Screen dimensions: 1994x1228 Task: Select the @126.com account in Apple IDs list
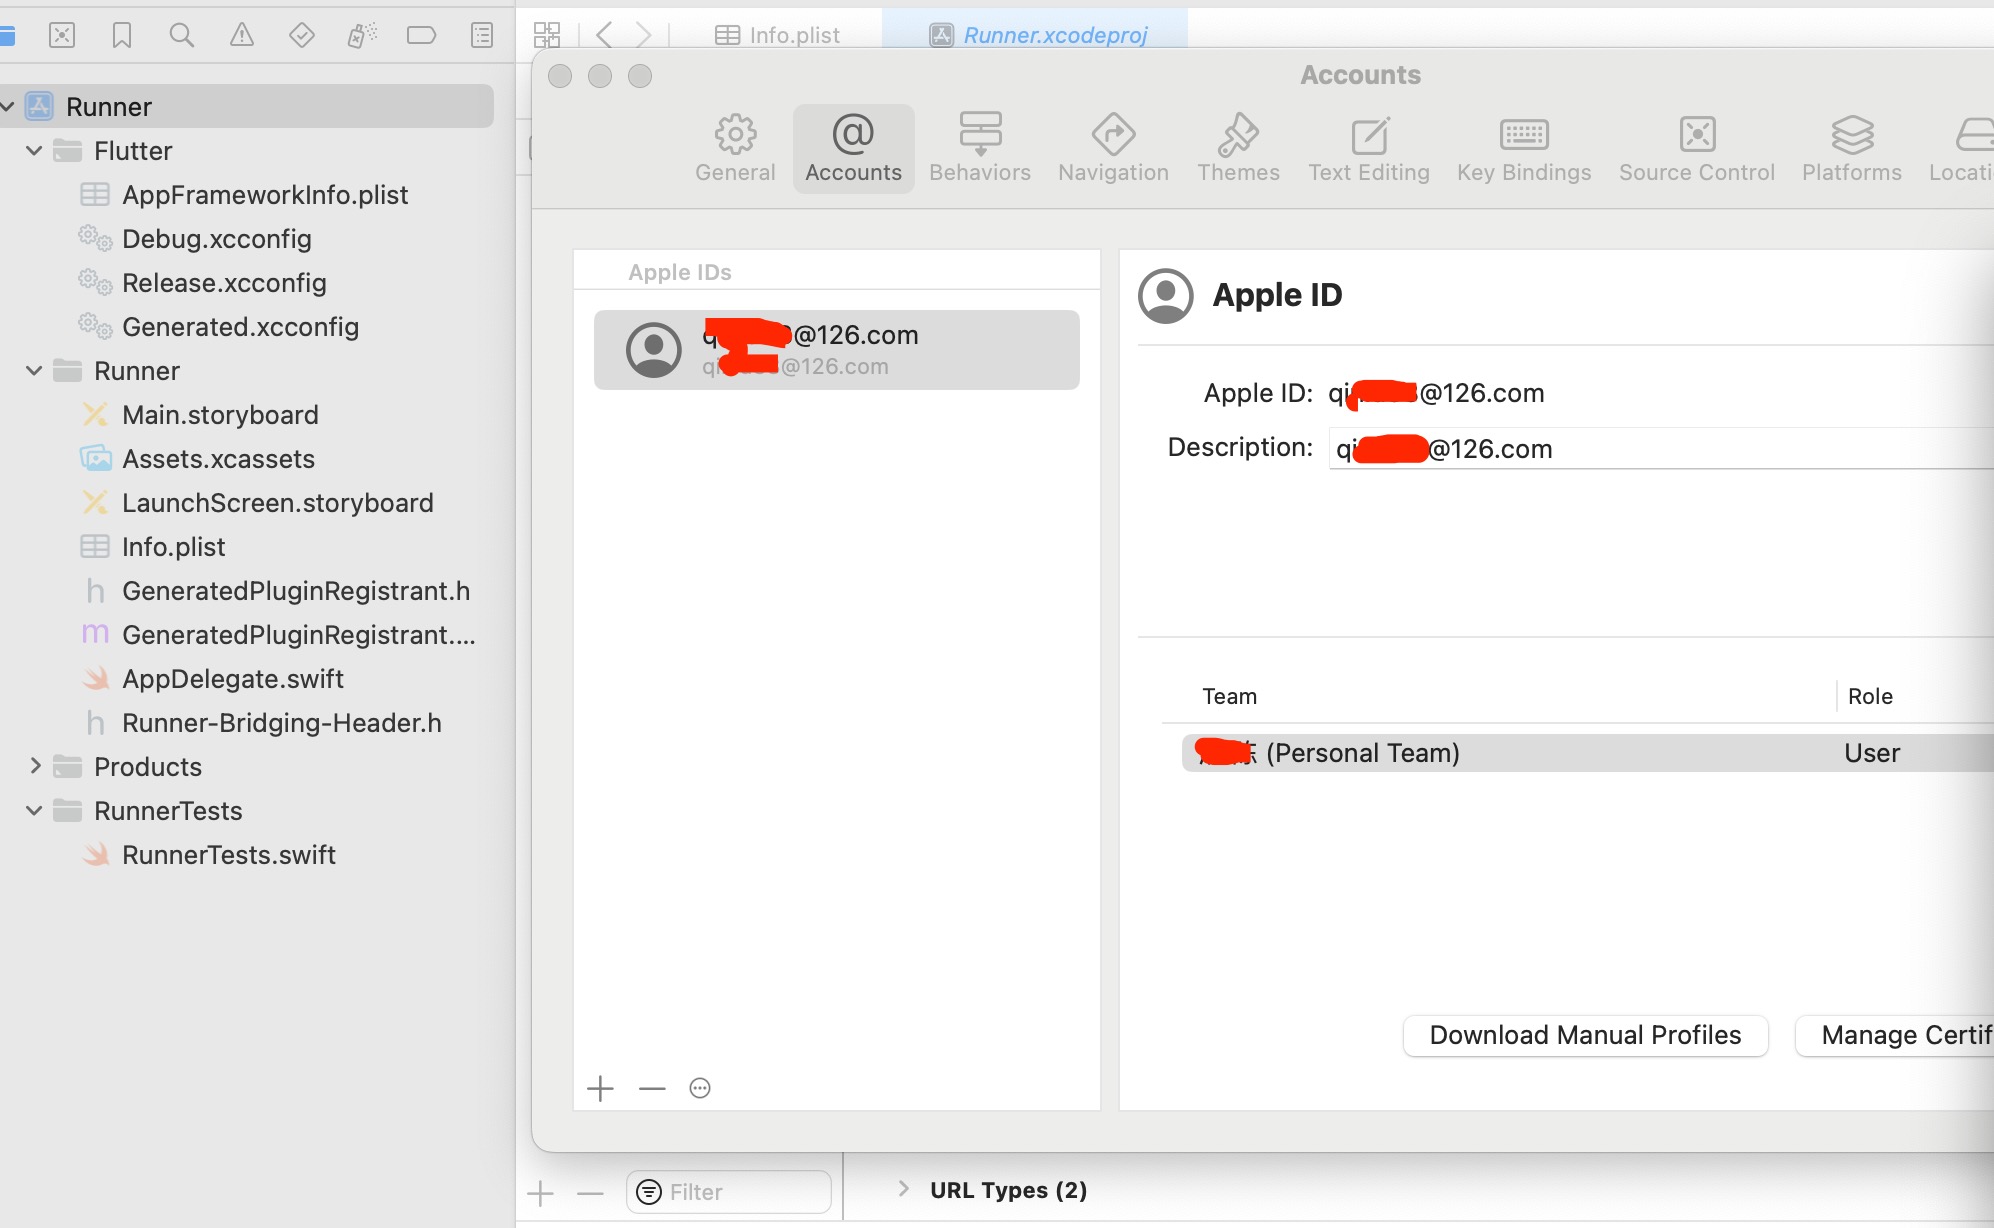point(837,350)
